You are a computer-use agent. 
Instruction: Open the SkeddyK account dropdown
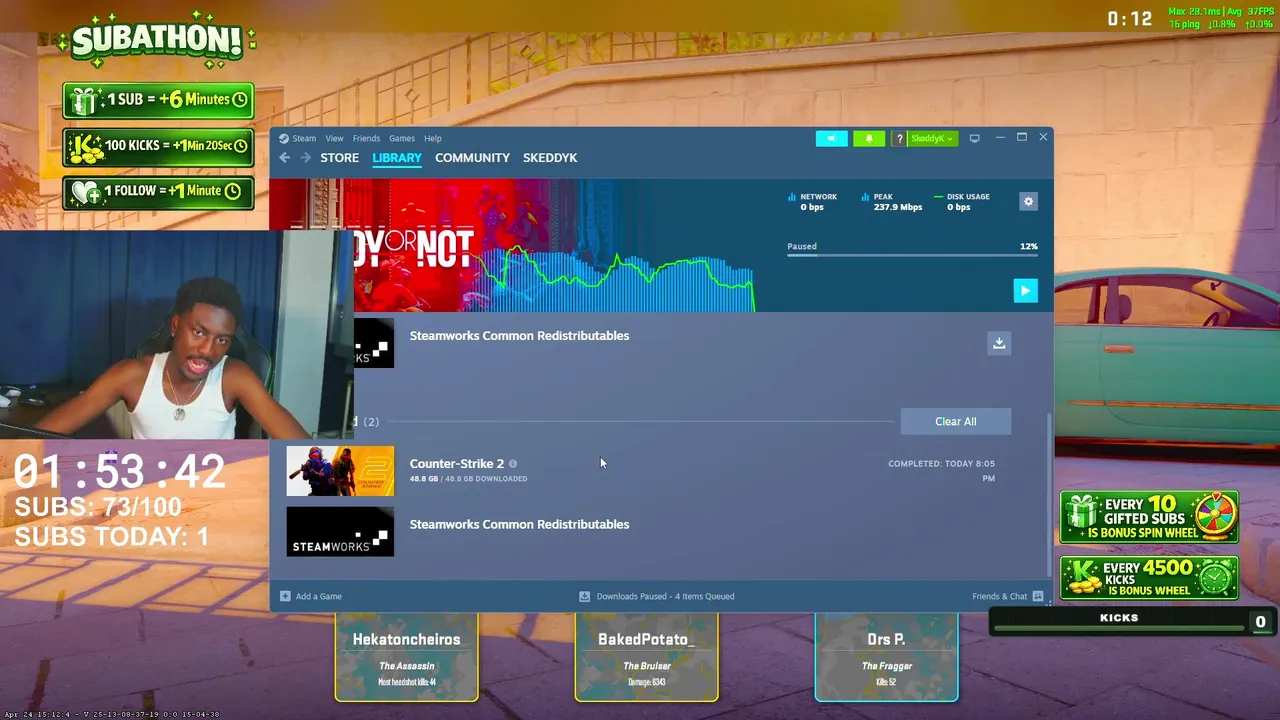coord(933,138)
